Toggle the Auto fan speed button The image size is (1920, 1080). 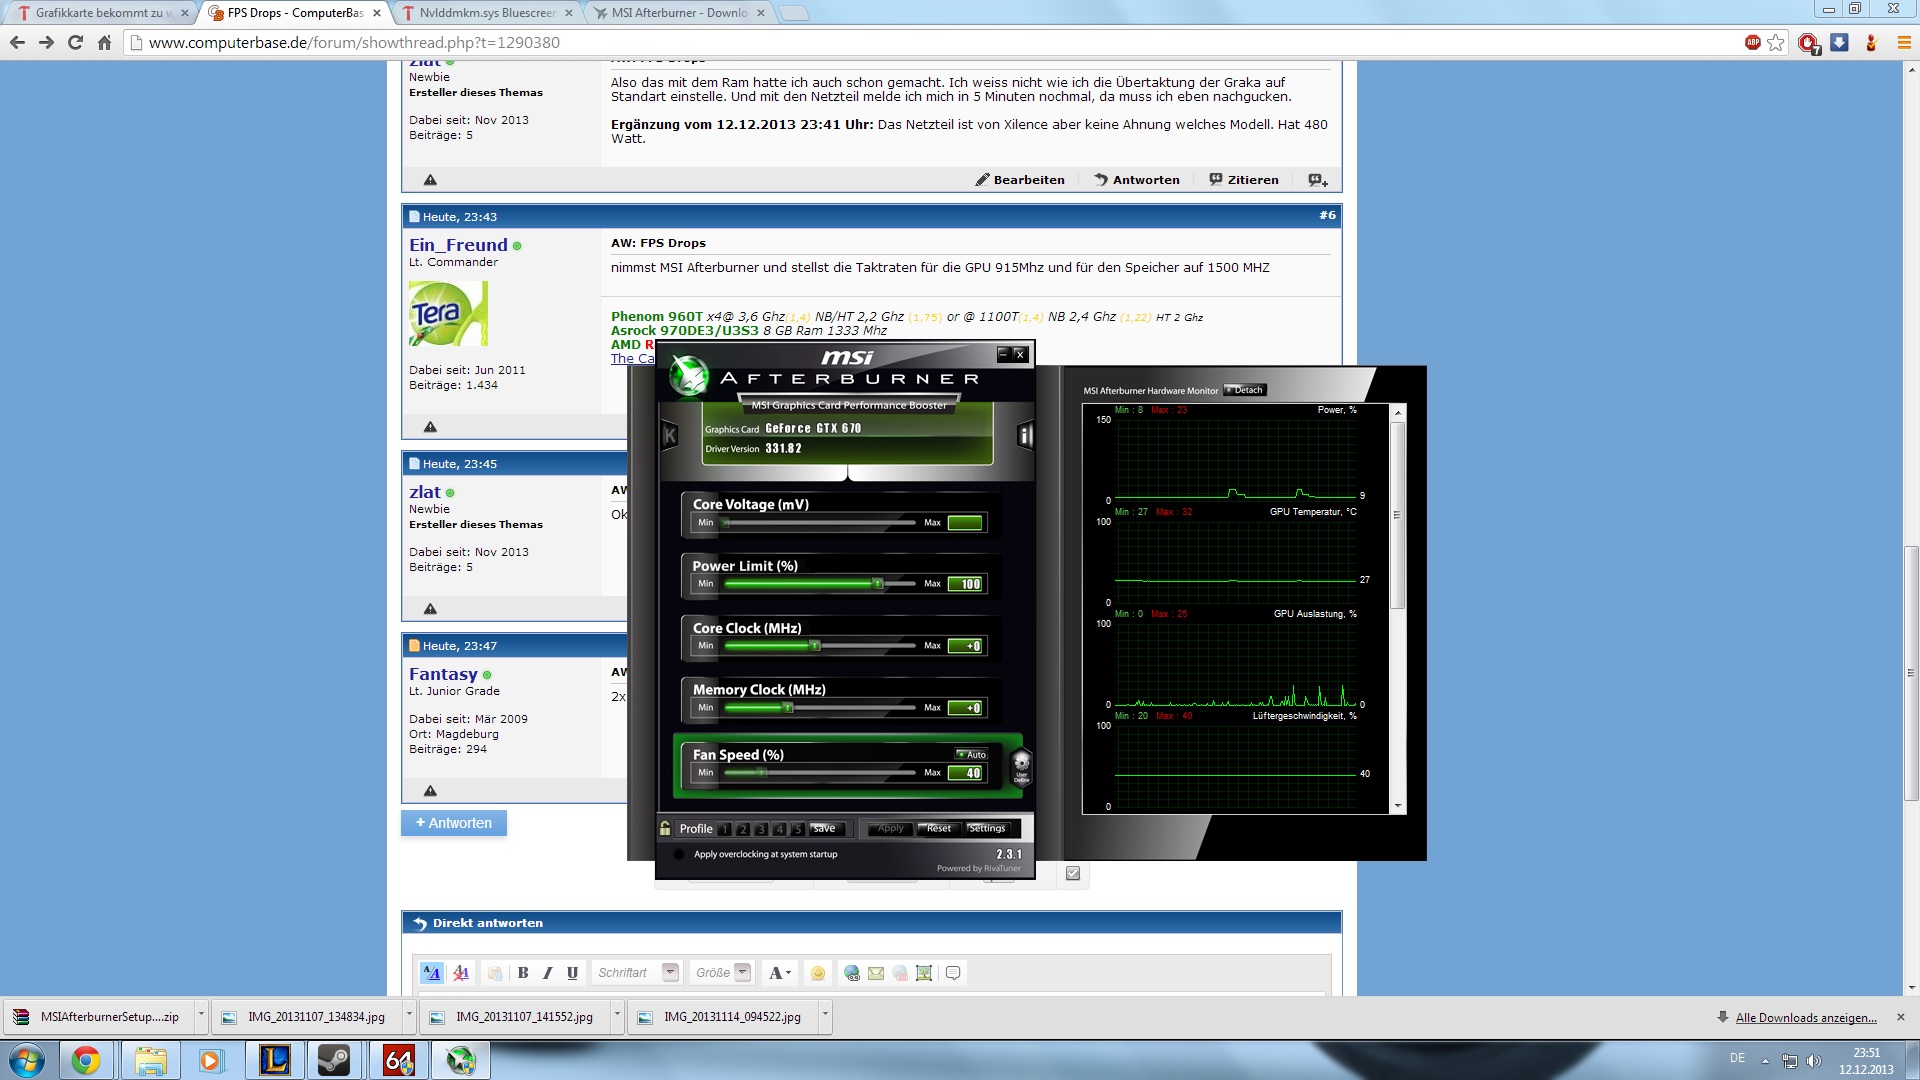point(971,754)
